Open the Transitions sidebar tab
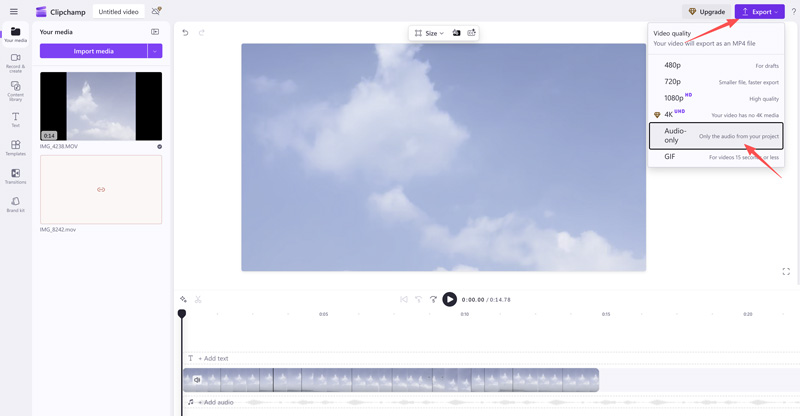 point(15,177)
